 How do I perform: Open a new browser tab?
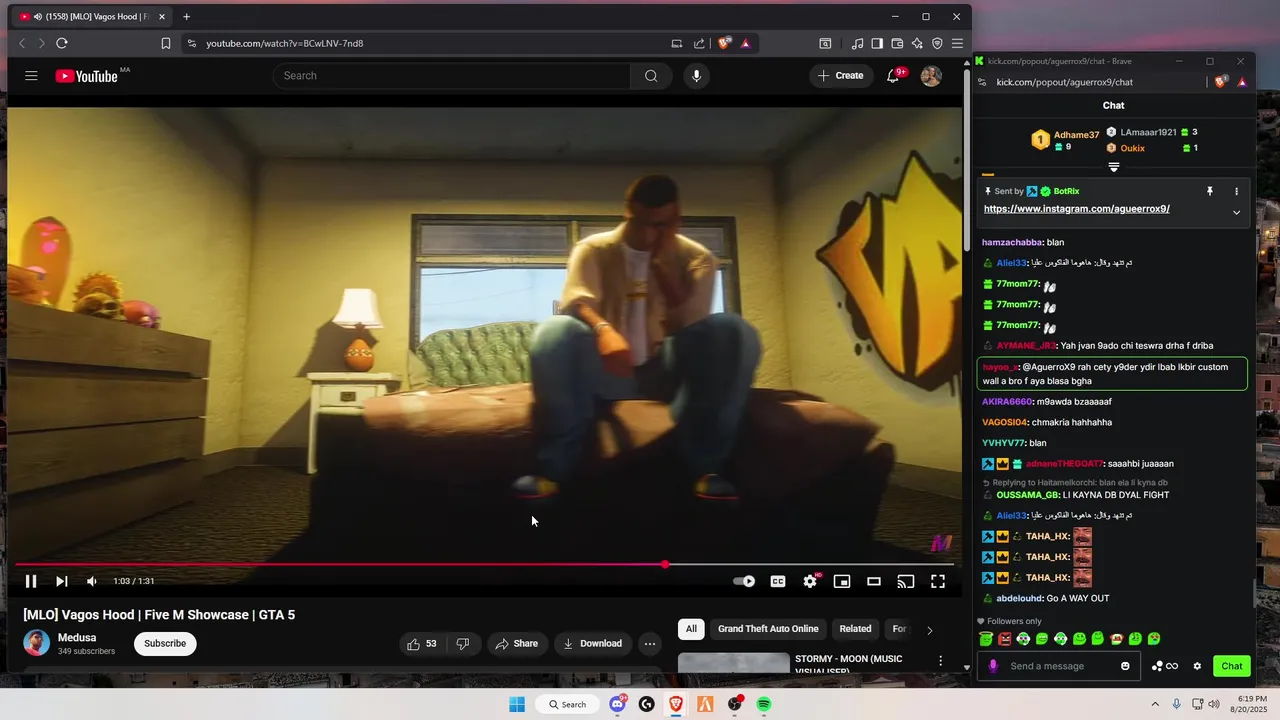(x=186, y=16)
